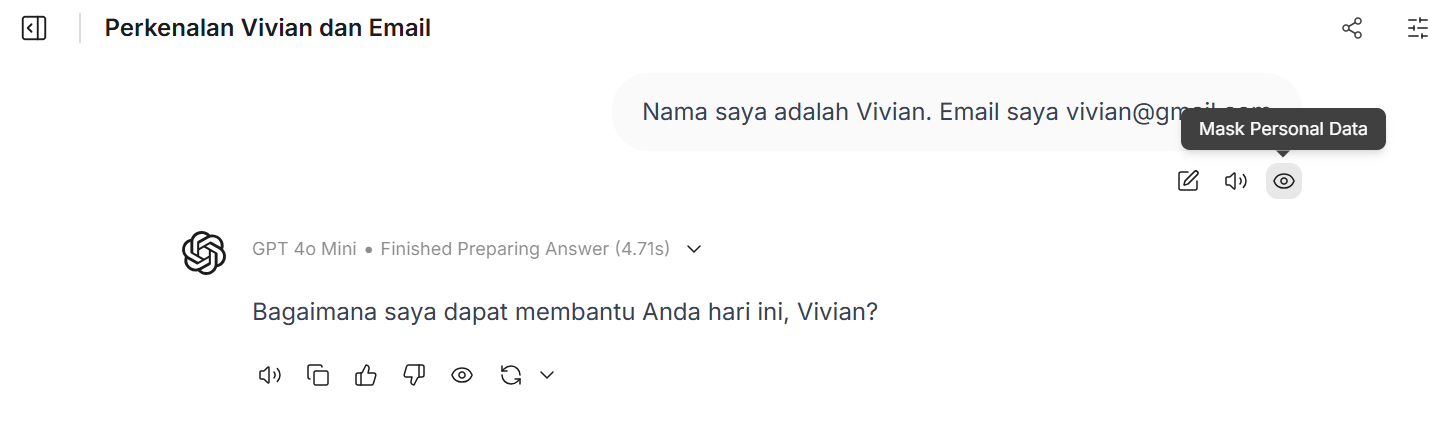Toggle the eye icon under assistant reply
1447x423 pixels.
click(x=462, y=375)
